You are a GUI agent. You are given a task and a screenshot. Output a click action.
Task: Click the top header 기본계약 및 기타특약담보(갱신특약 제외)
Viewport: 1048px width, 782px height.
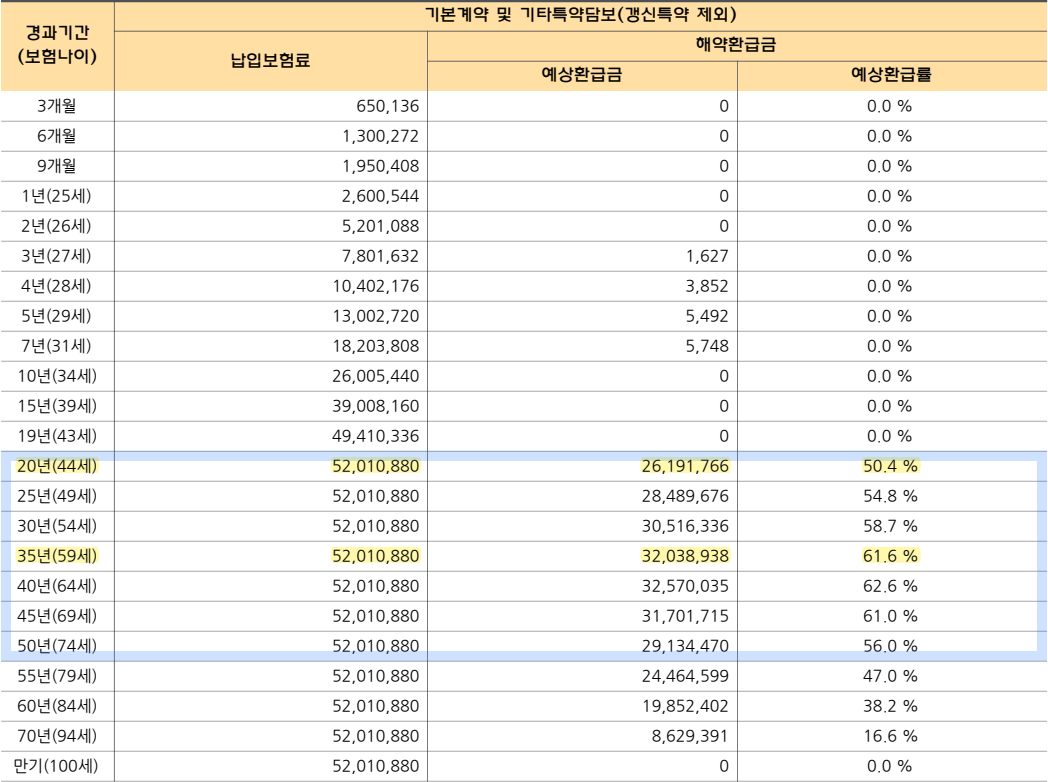pos(581,15)
